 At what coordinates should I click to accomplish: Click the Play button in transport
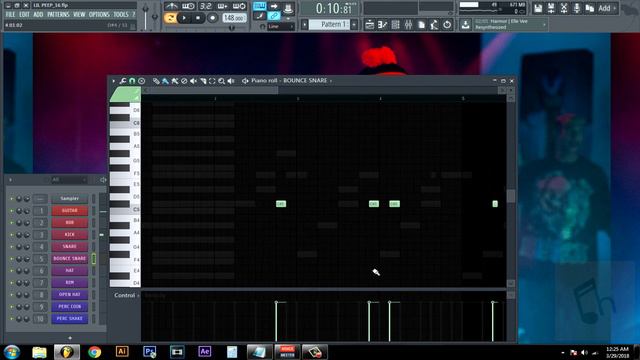point(184,18)
